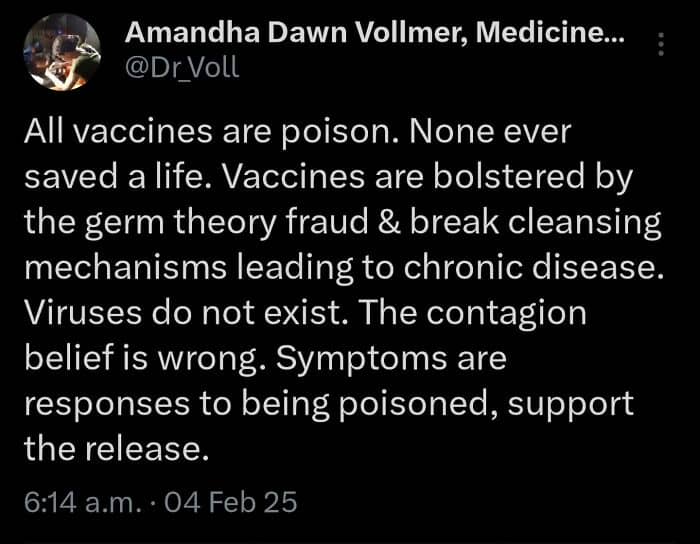
Task: Click the @Dr_Voll handle
Action: click(x=181, y=69)
